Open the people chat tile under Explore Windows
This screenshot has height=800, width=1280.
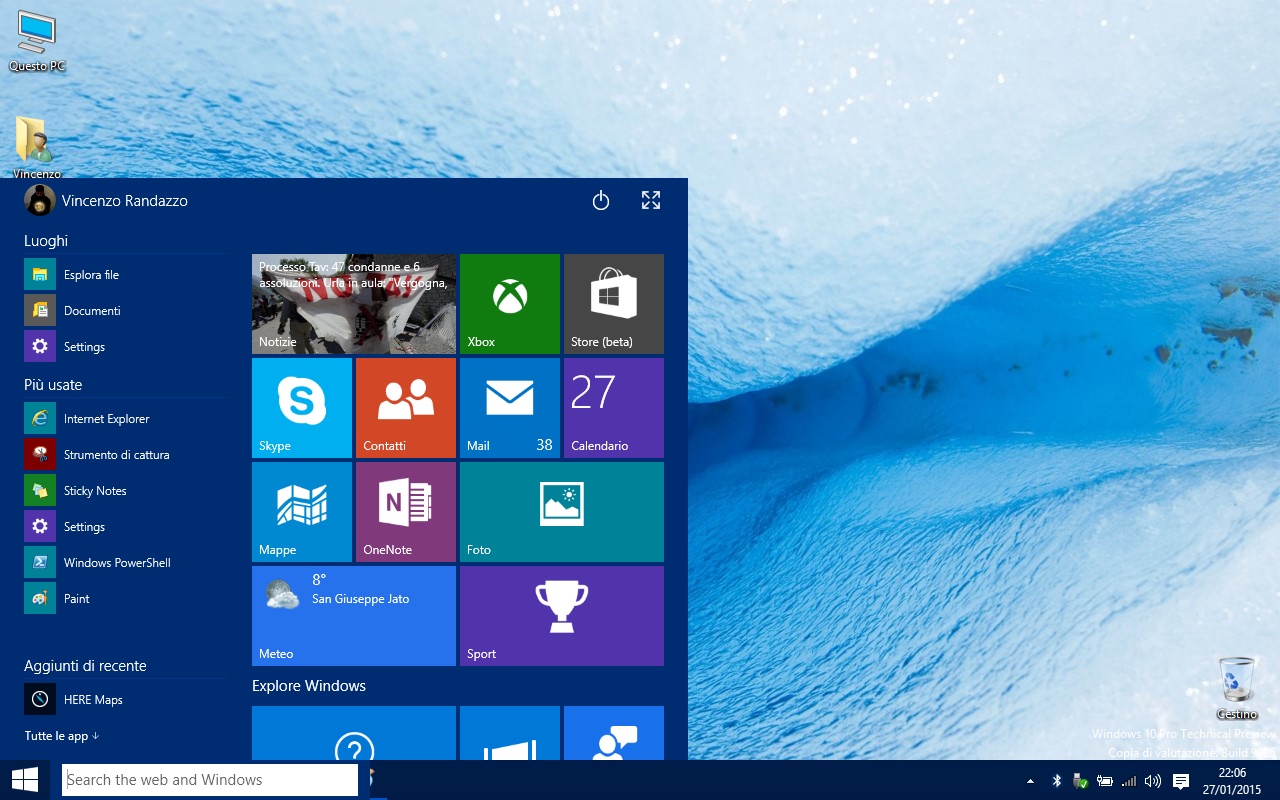pos(614,733)
